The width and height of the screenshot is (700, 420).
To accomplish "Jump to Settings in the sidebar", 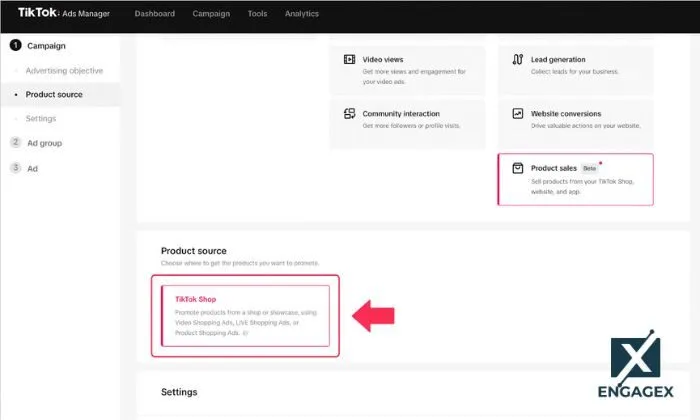I will pyautogui.click(x=41, y=119).
